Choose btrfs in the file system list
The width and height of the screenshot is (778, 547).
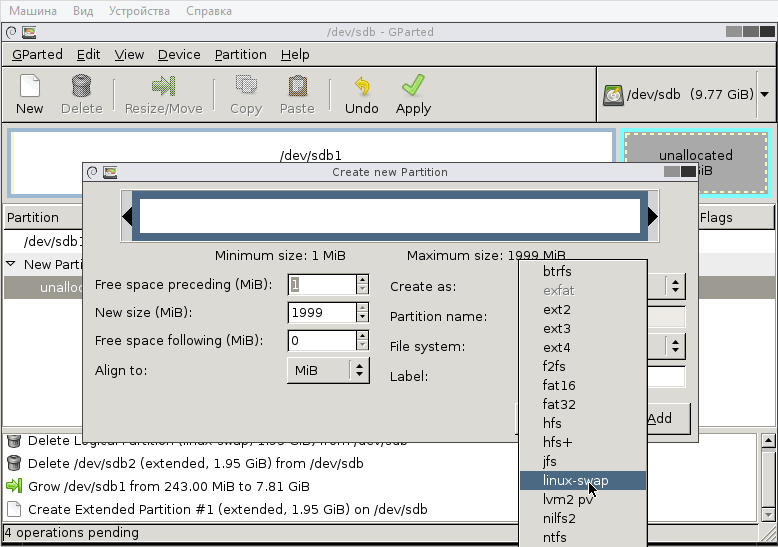tap(583, 272)
